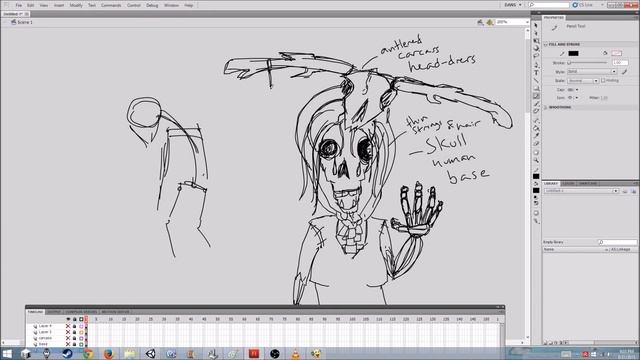This screenshot has height=360, width=640.
Task: Enable the stroke Hinting checkbox
Action: pyautogui.click(x=603, y=80)
